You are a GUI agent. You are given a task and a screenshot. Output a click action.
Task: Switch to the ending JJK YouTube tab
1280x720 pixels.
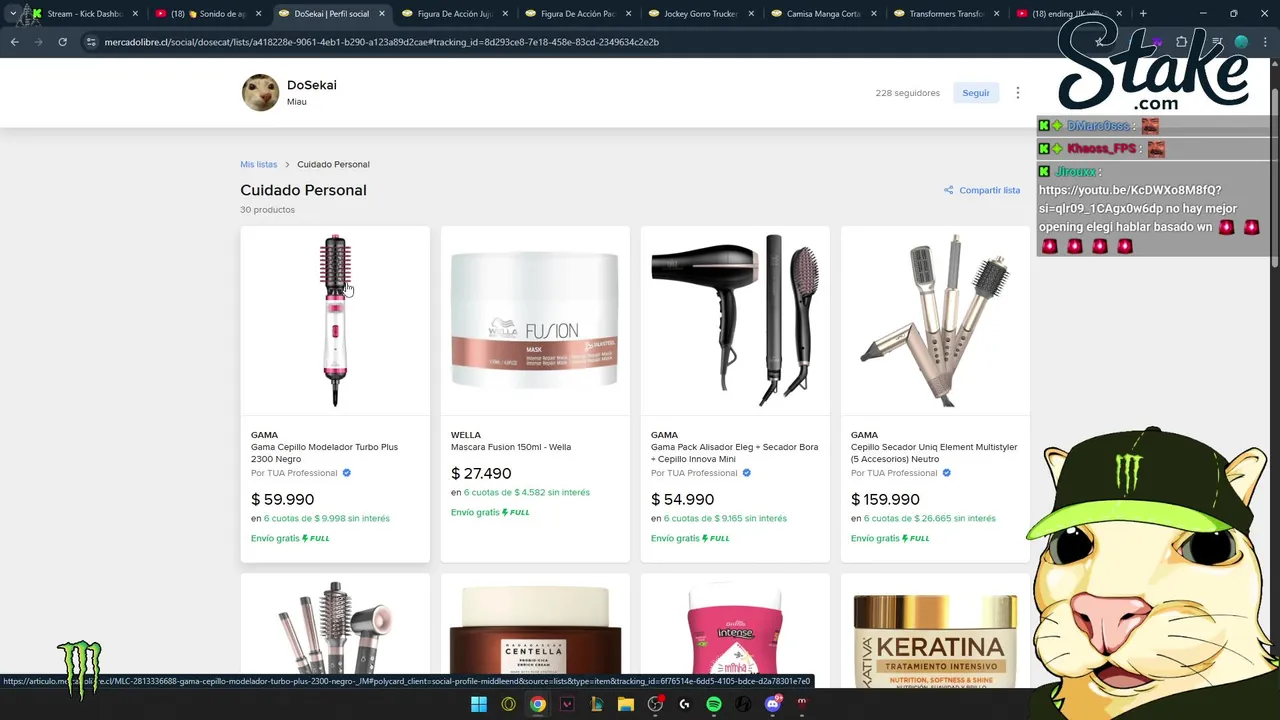[1069, 14]
